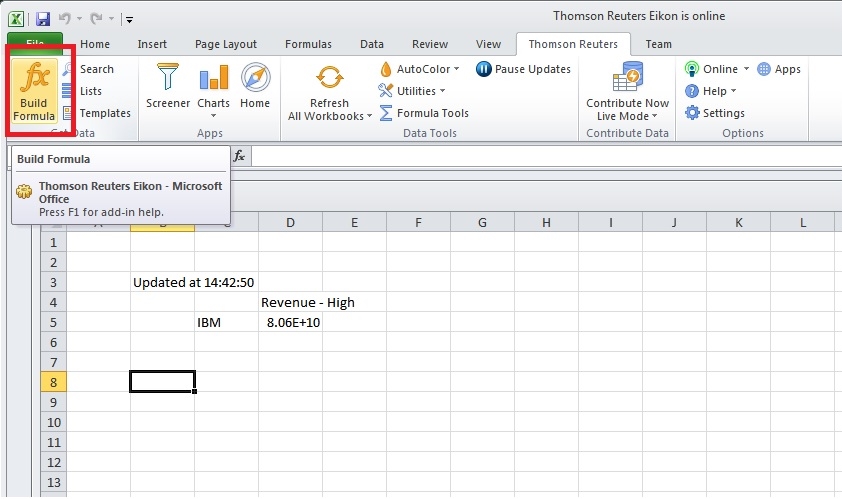Switch to the Review tab
Screen dimensions: 842x499
tap(430, 44)
